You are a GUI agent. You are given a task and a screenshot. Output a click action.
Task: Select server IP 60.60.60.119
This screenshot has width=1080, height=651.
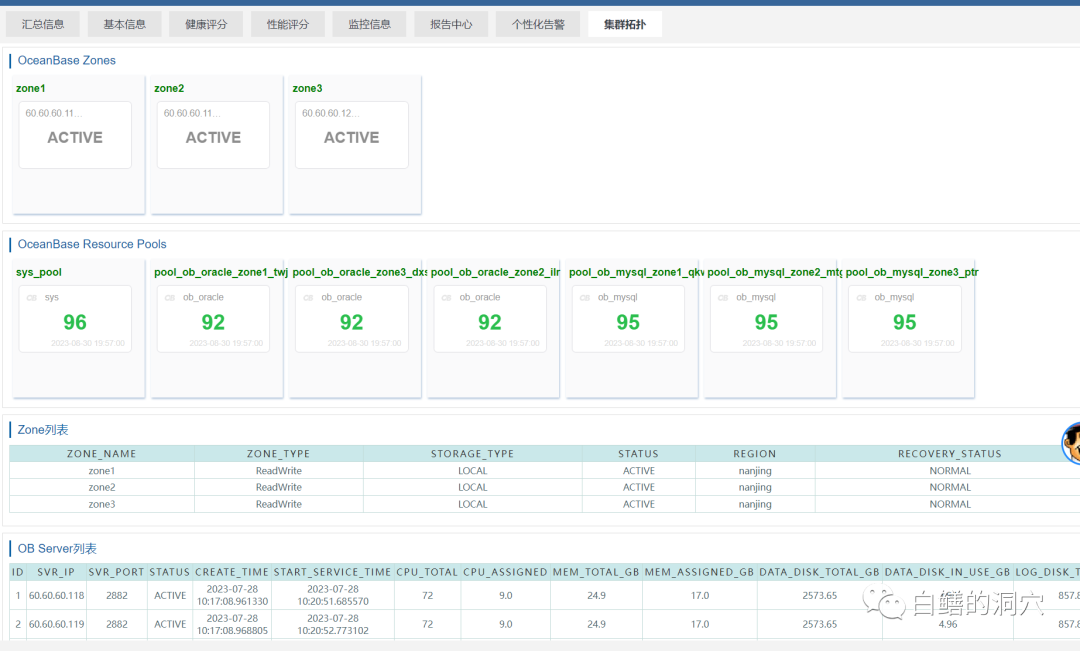(x=56, y=624)
